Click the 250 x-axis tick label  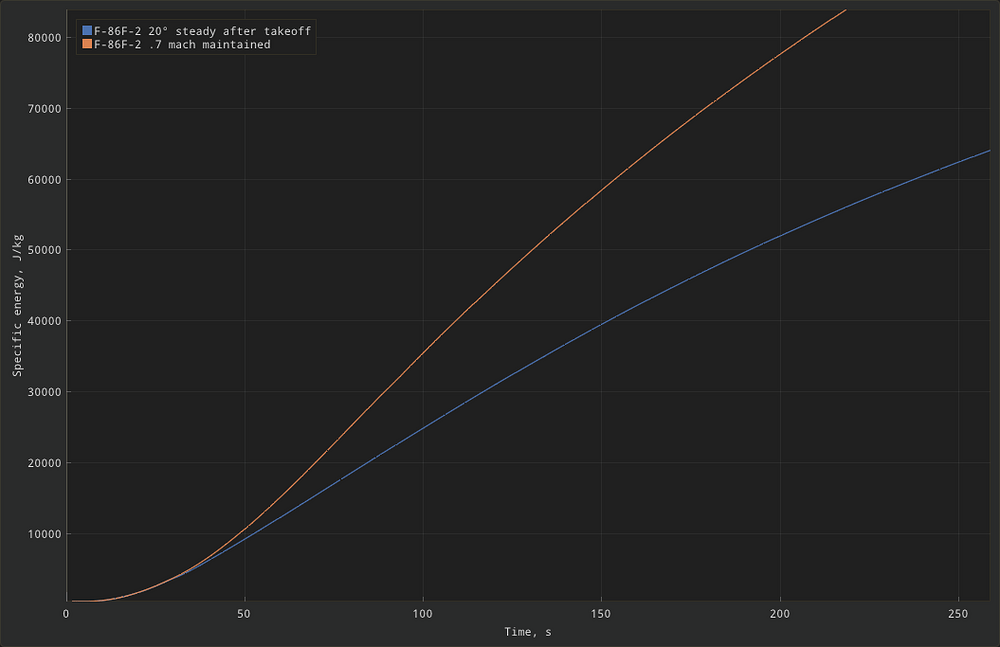click(958, 614)
